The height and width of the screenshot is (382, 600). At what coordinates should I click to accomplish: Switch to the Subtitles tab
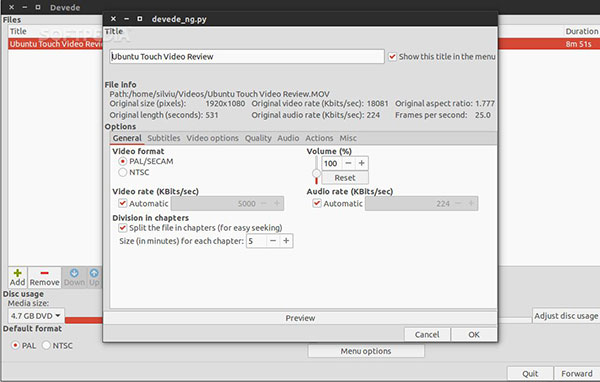[164, 138]
